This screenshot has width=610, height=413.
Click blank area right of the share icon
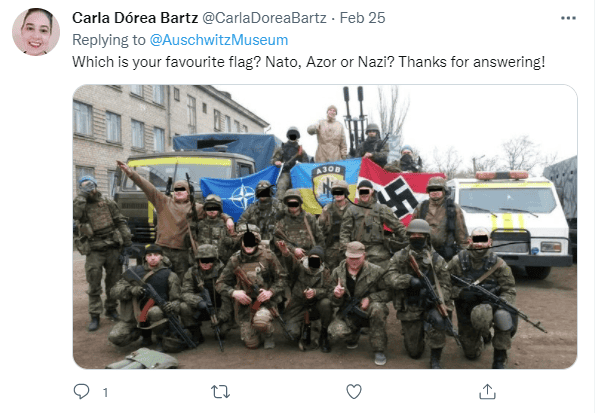click(x=541, y=392)
